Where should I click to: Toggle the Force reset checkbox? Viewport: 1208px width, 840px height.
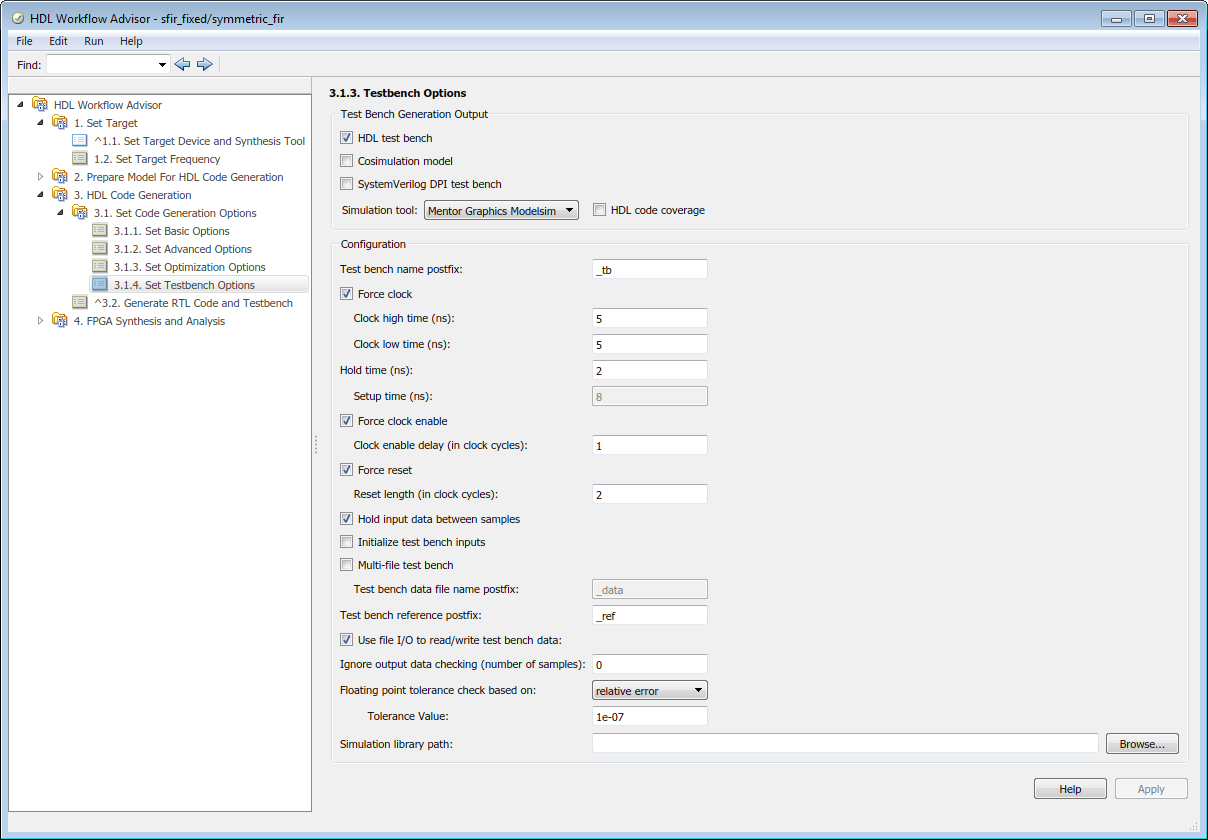[347, 470]
